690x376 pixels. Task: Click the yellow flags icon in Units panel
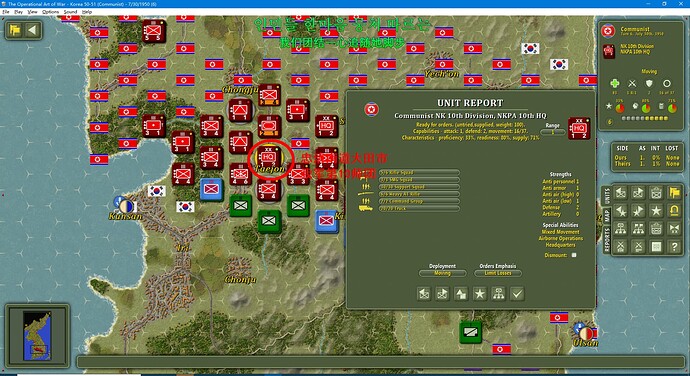[x=674, y=193]
